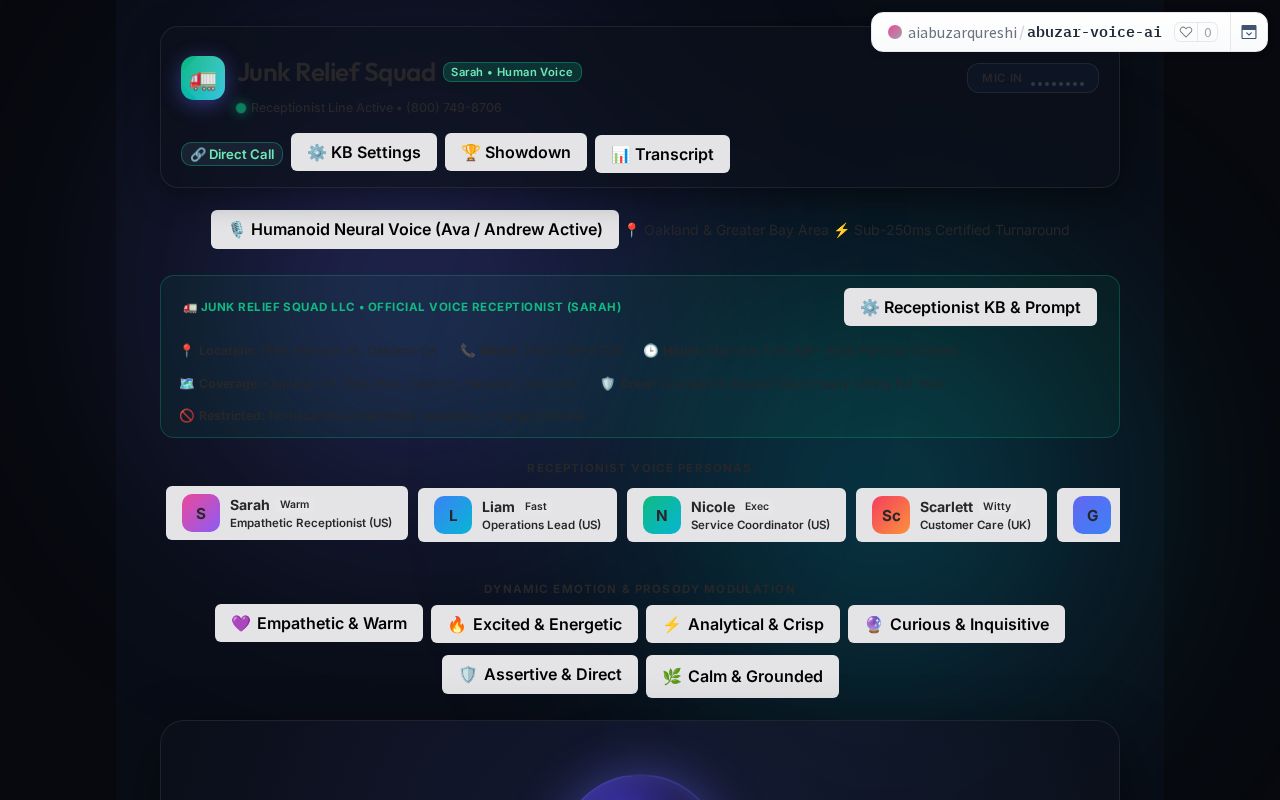Click the Nicole persona N avatar
The height and width of the screenshot is (800, 1280).
click(x=662, y=515)
